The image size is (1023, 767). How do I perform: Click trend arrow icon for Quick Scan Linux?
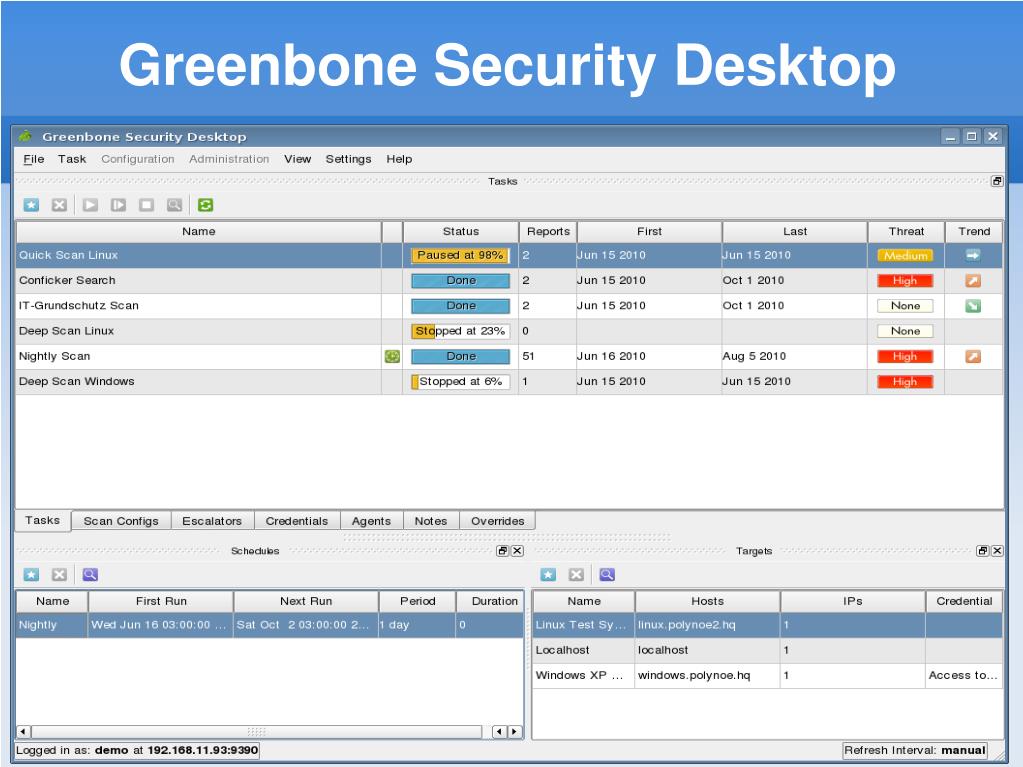973,256
